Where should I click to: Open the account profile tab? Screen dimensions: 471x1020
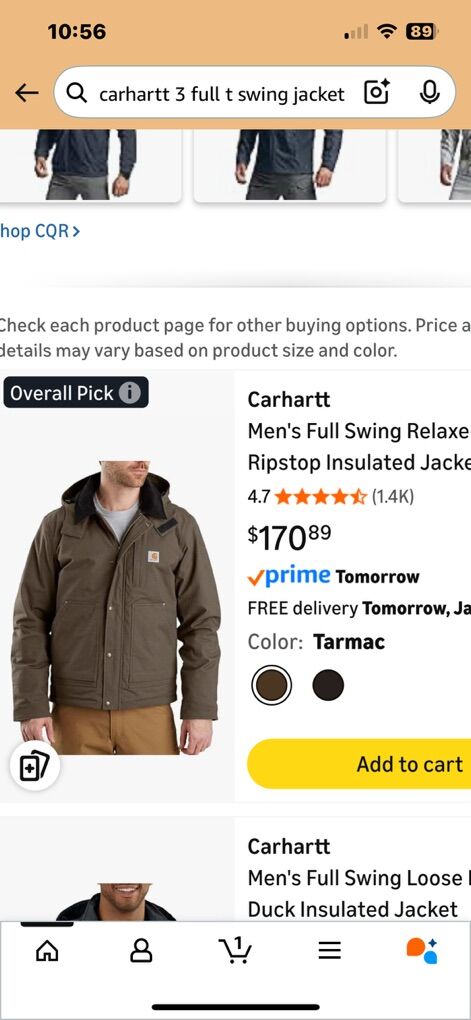point(141,951)
